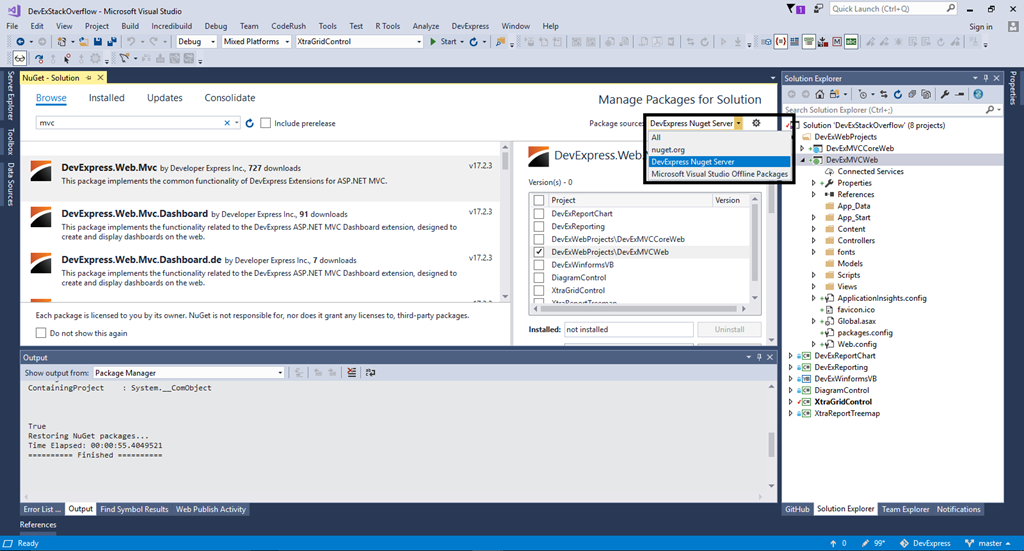Click the packages.config file in Solution Explorer
1024x551 pixels.
click(865, 333)
